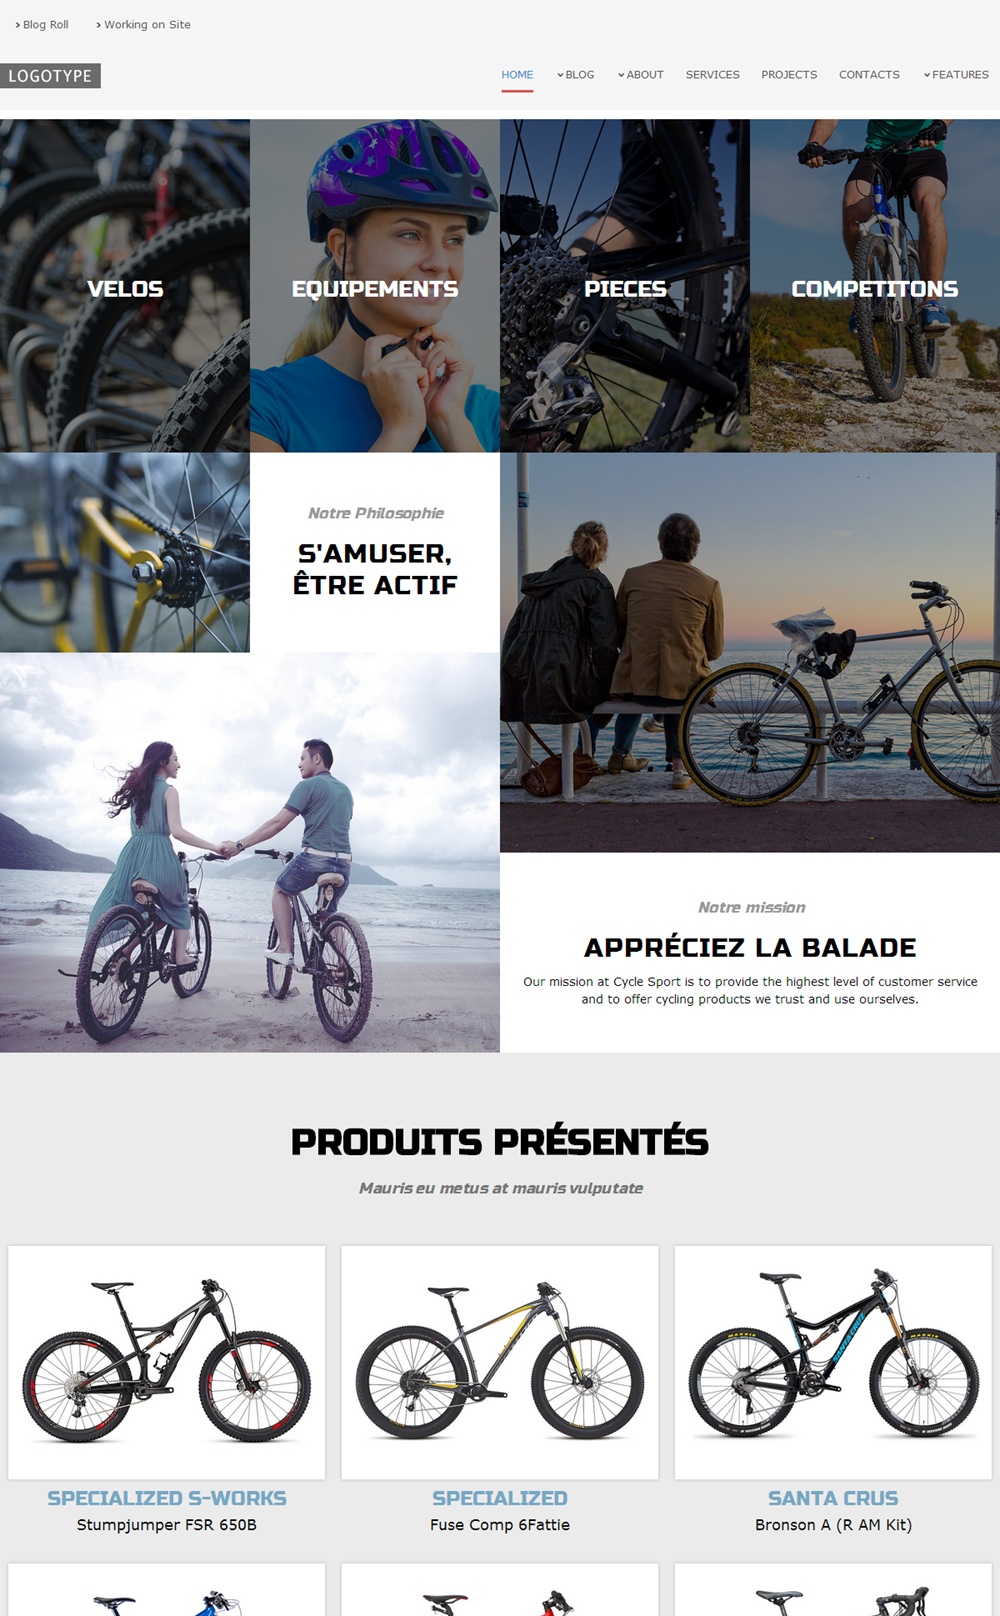The height and width of the screenshot is (1616, 1000).
Task: Open the SANTA CRUS product title
Action: [833, 1498]
